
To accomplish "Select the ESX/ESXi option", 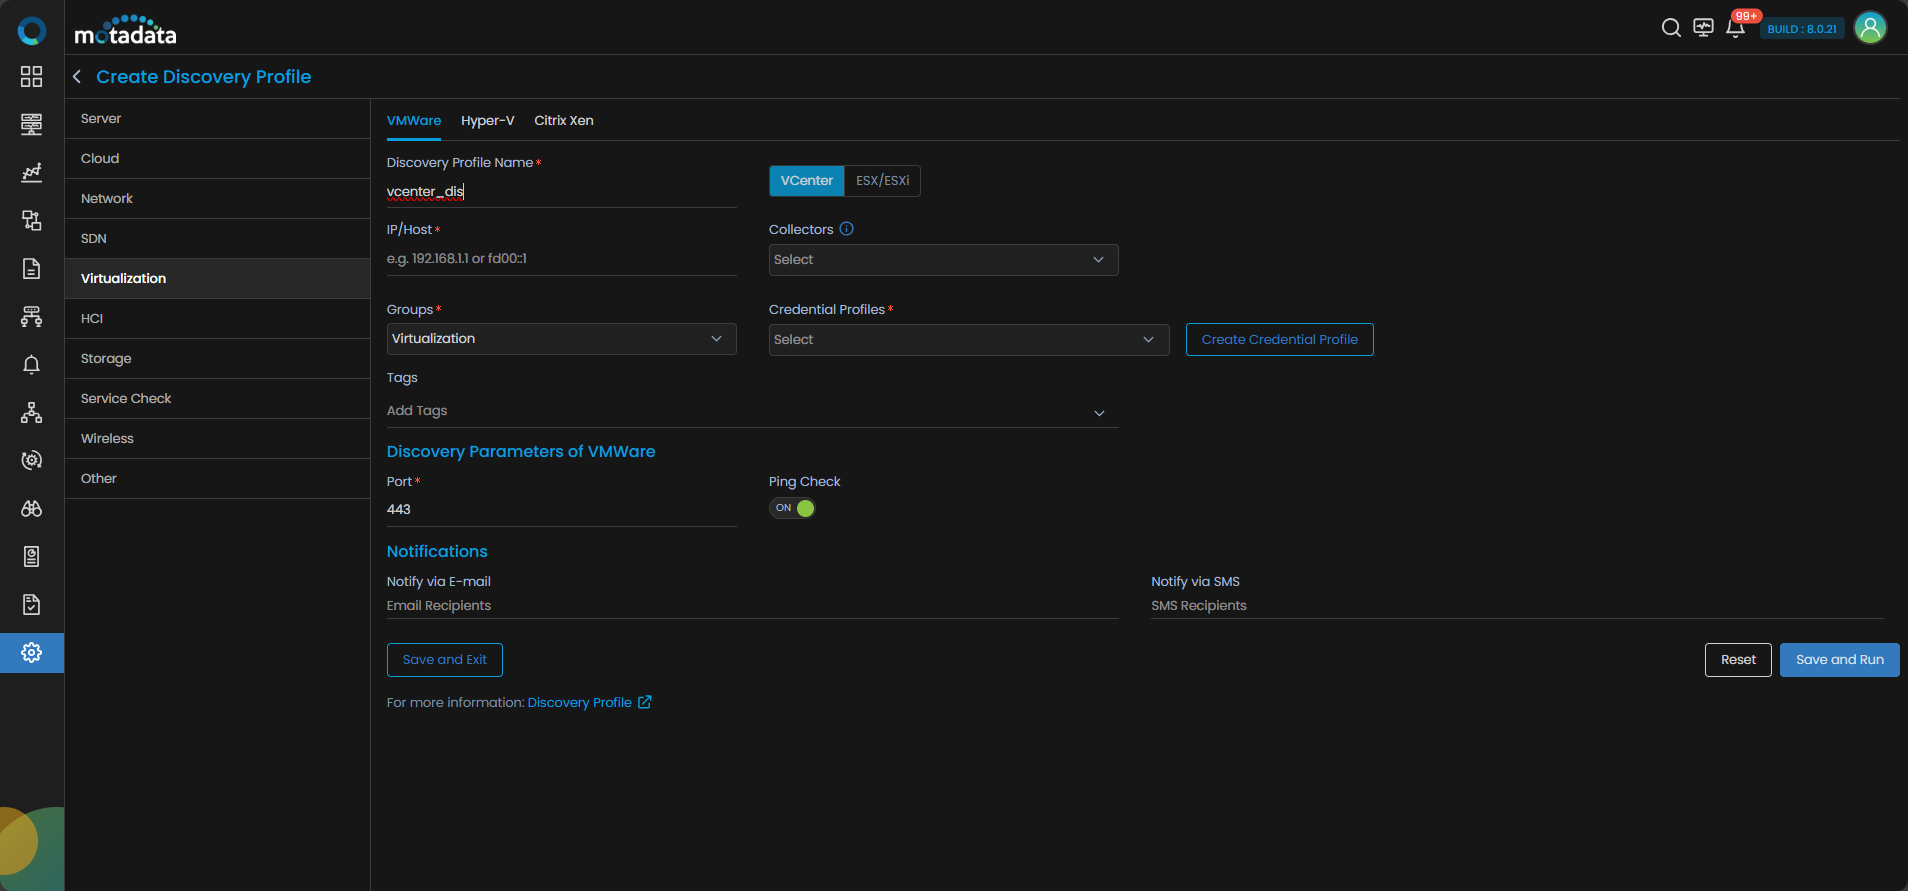I will coord(882,181).
